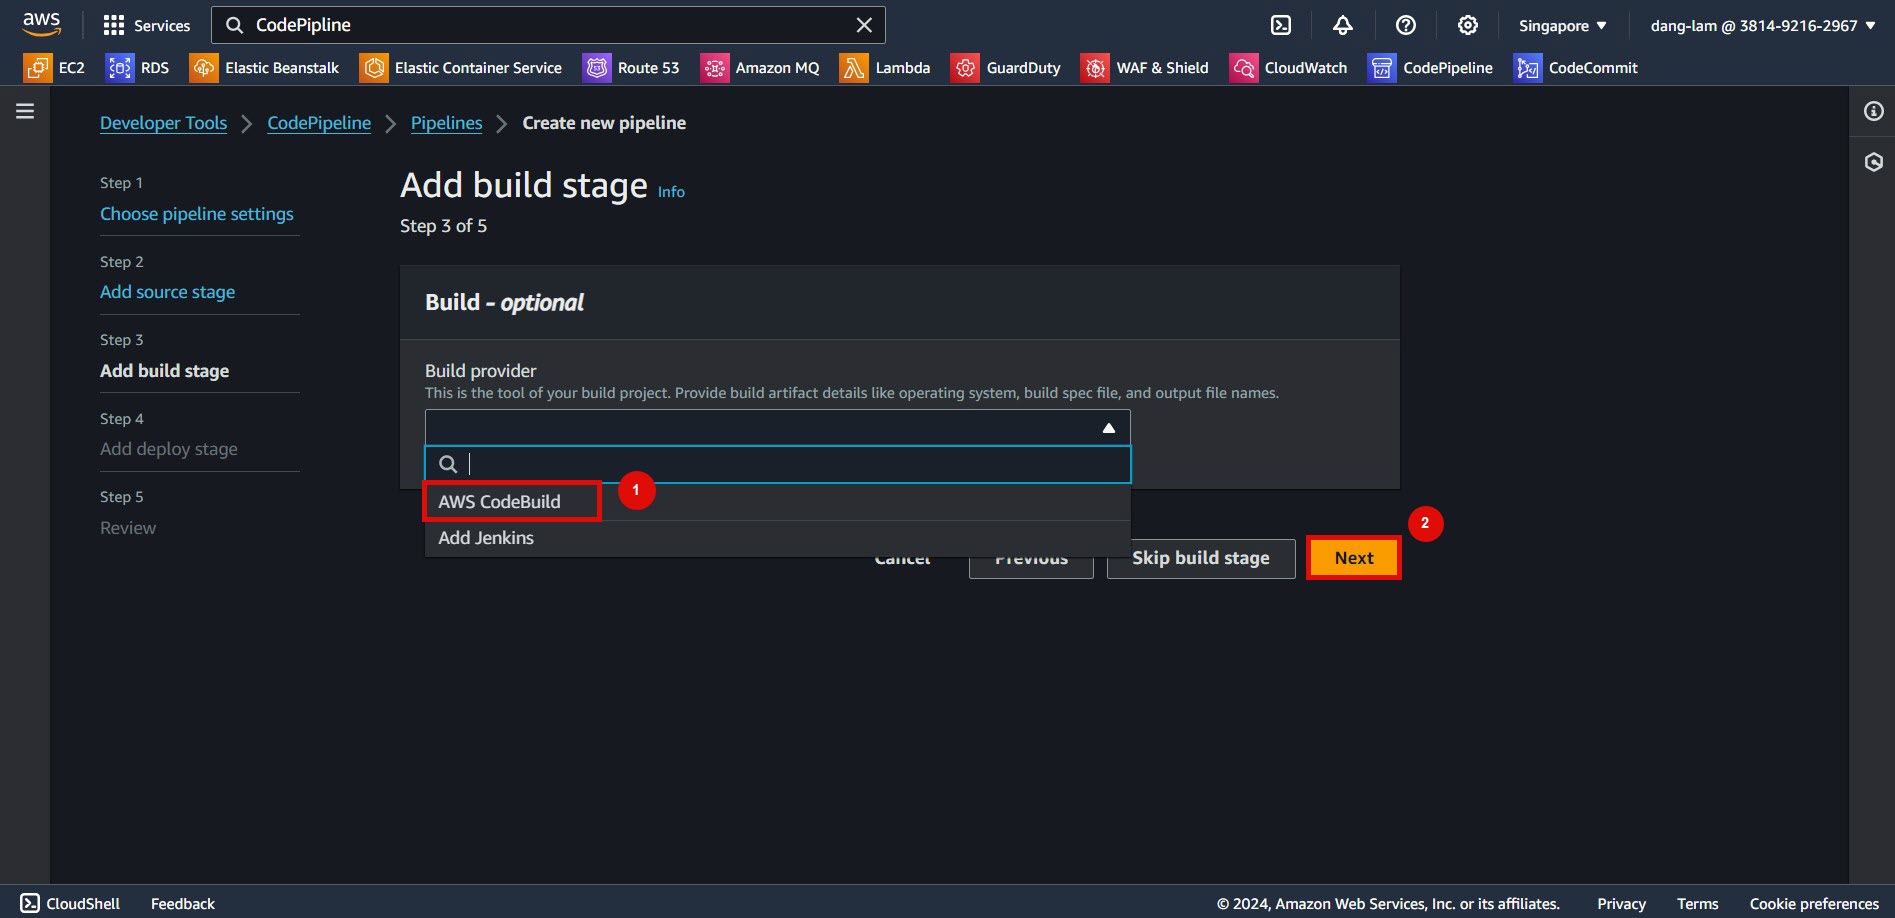Clear the search box with X icon
The width and height of the screenshot is (1895, 918).
(x=864, y=25)
